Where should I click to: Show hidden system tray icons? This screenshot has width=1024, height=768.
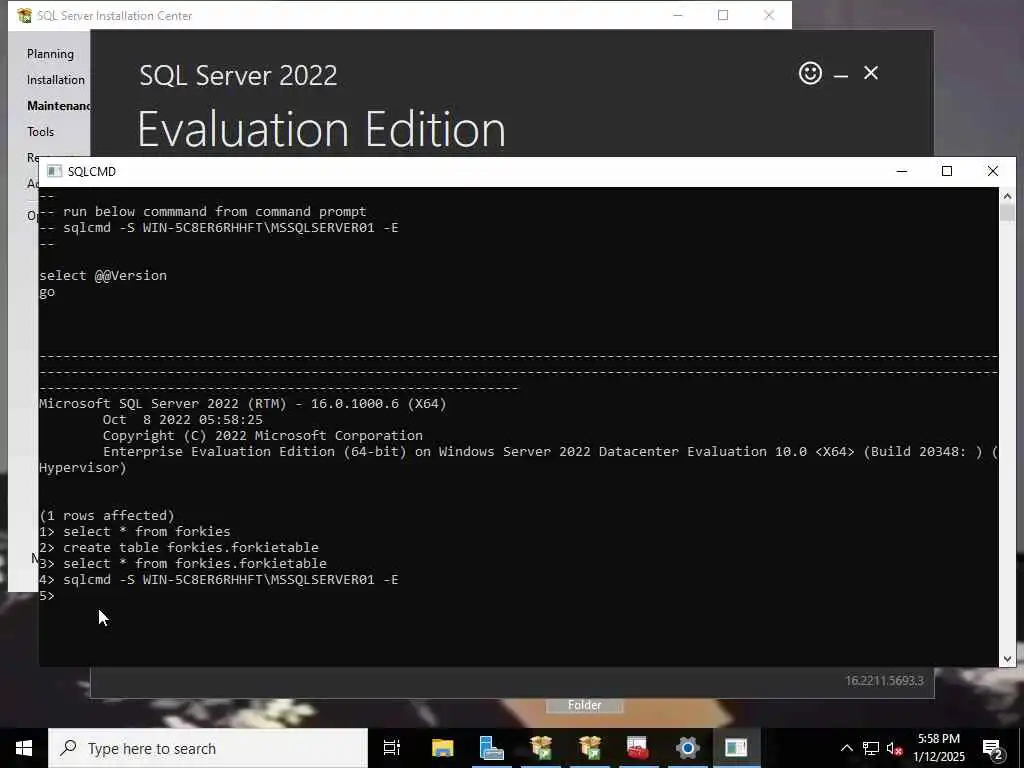[846, 748]
